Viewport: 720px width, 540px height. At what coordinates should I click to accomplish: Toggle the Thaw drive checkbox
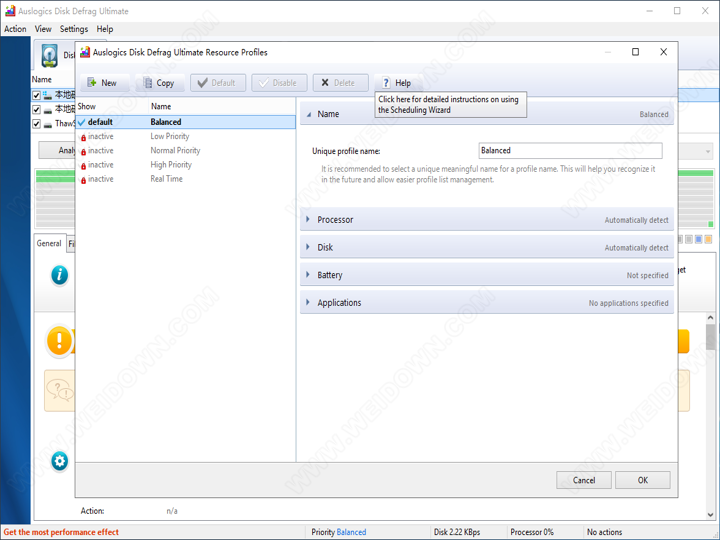tap(36, 124)
